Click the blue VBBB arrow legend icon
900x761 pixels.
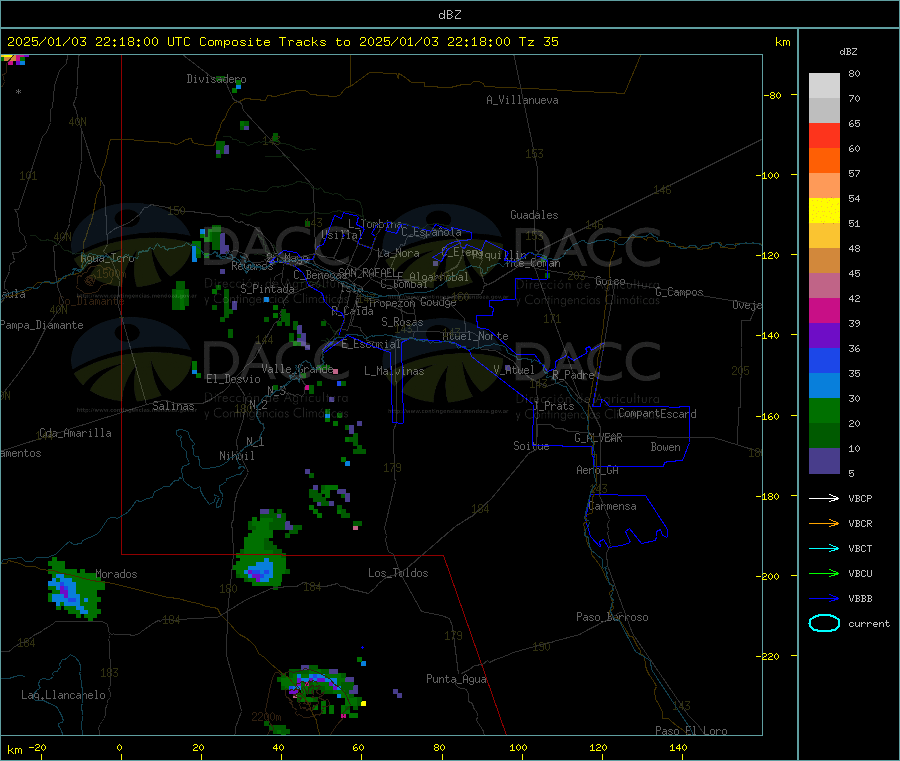click(x=824, y=599)
